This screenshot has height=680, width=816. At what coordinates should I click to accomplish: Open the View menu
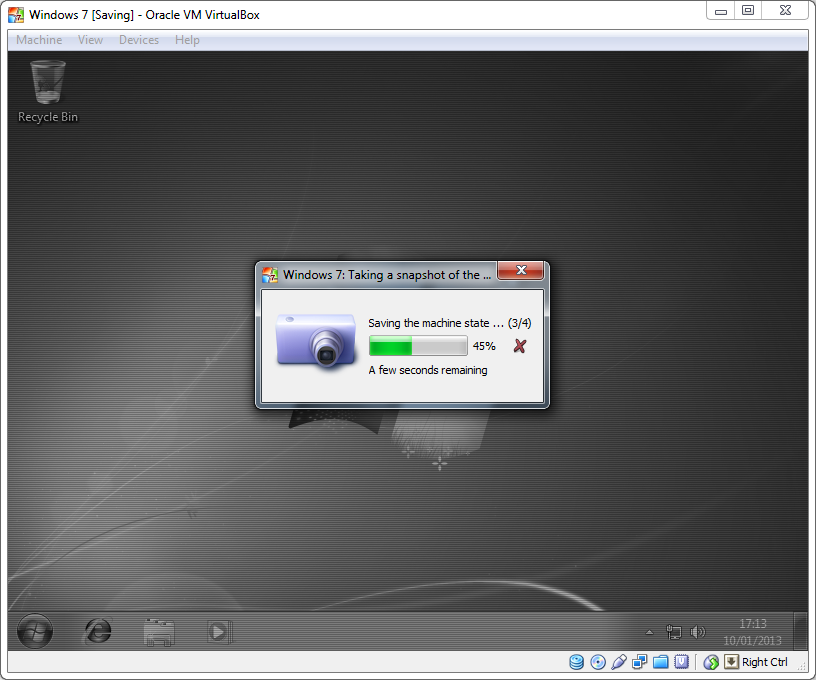click(x=90, y=40)
